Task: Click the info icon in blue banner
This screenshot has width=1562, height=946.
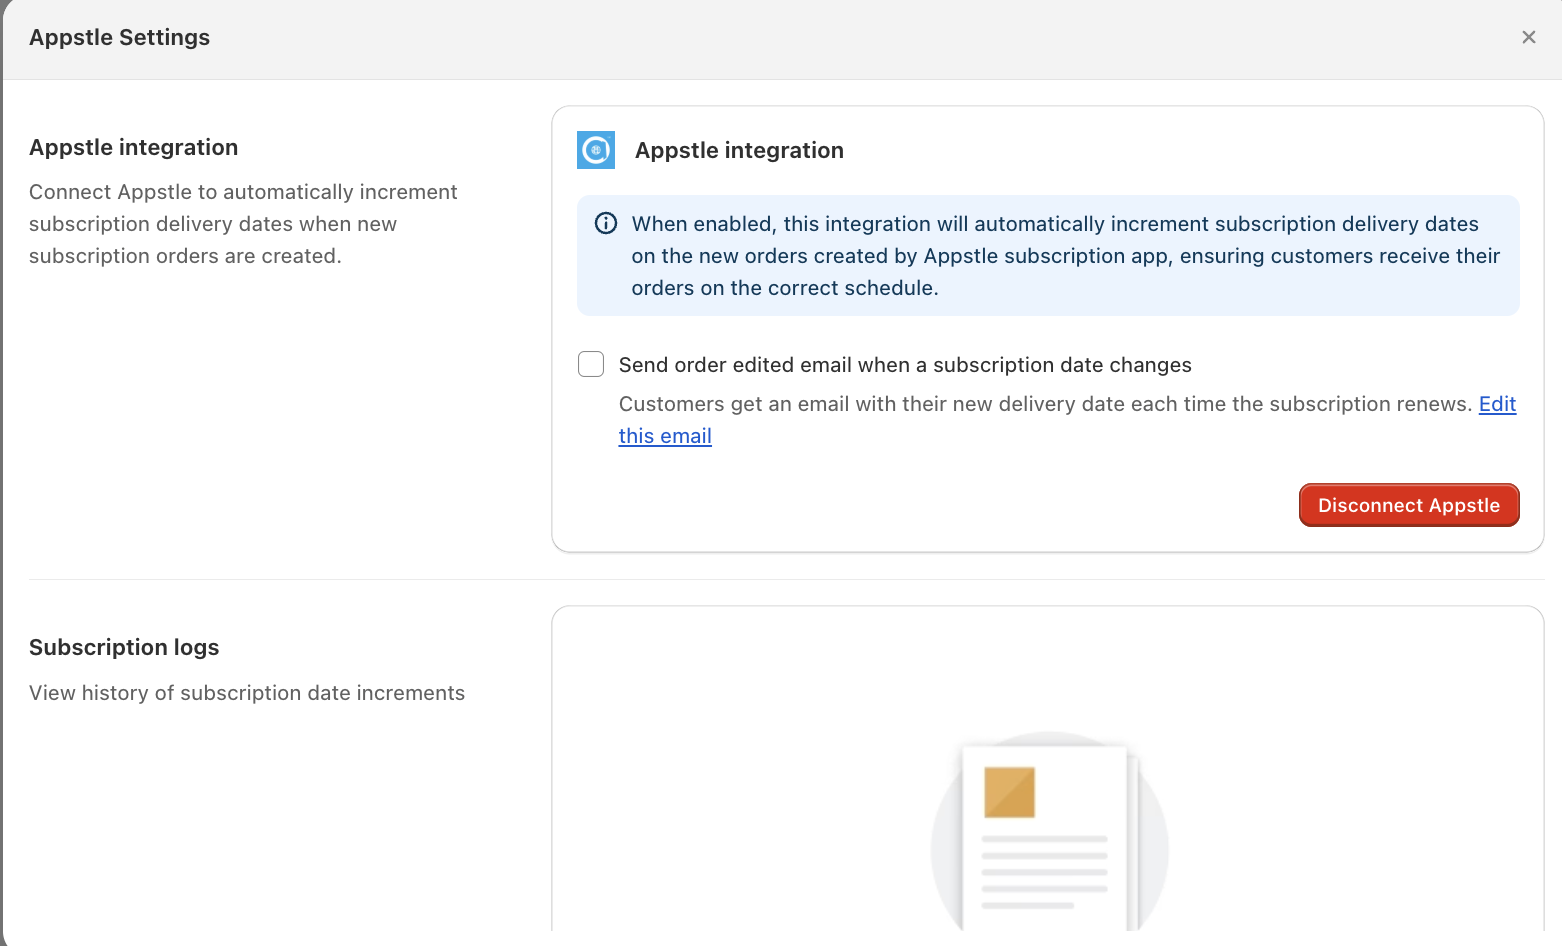Action: point(606,223)
